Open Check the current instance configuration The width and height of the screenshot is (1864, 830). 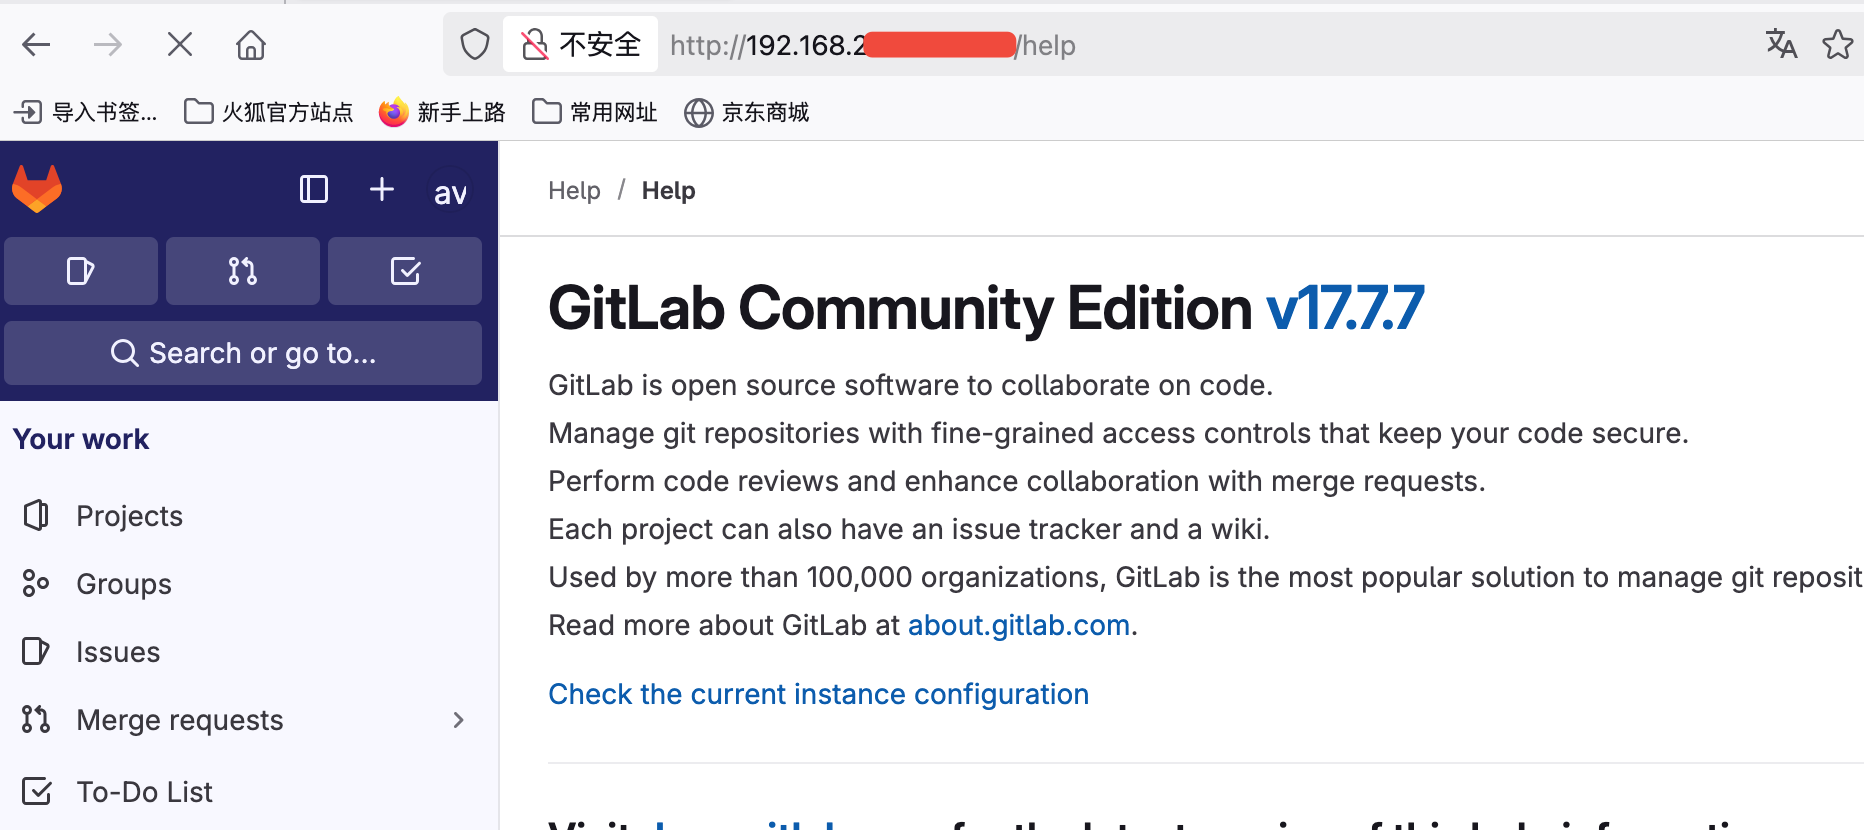tap(817, 693)
